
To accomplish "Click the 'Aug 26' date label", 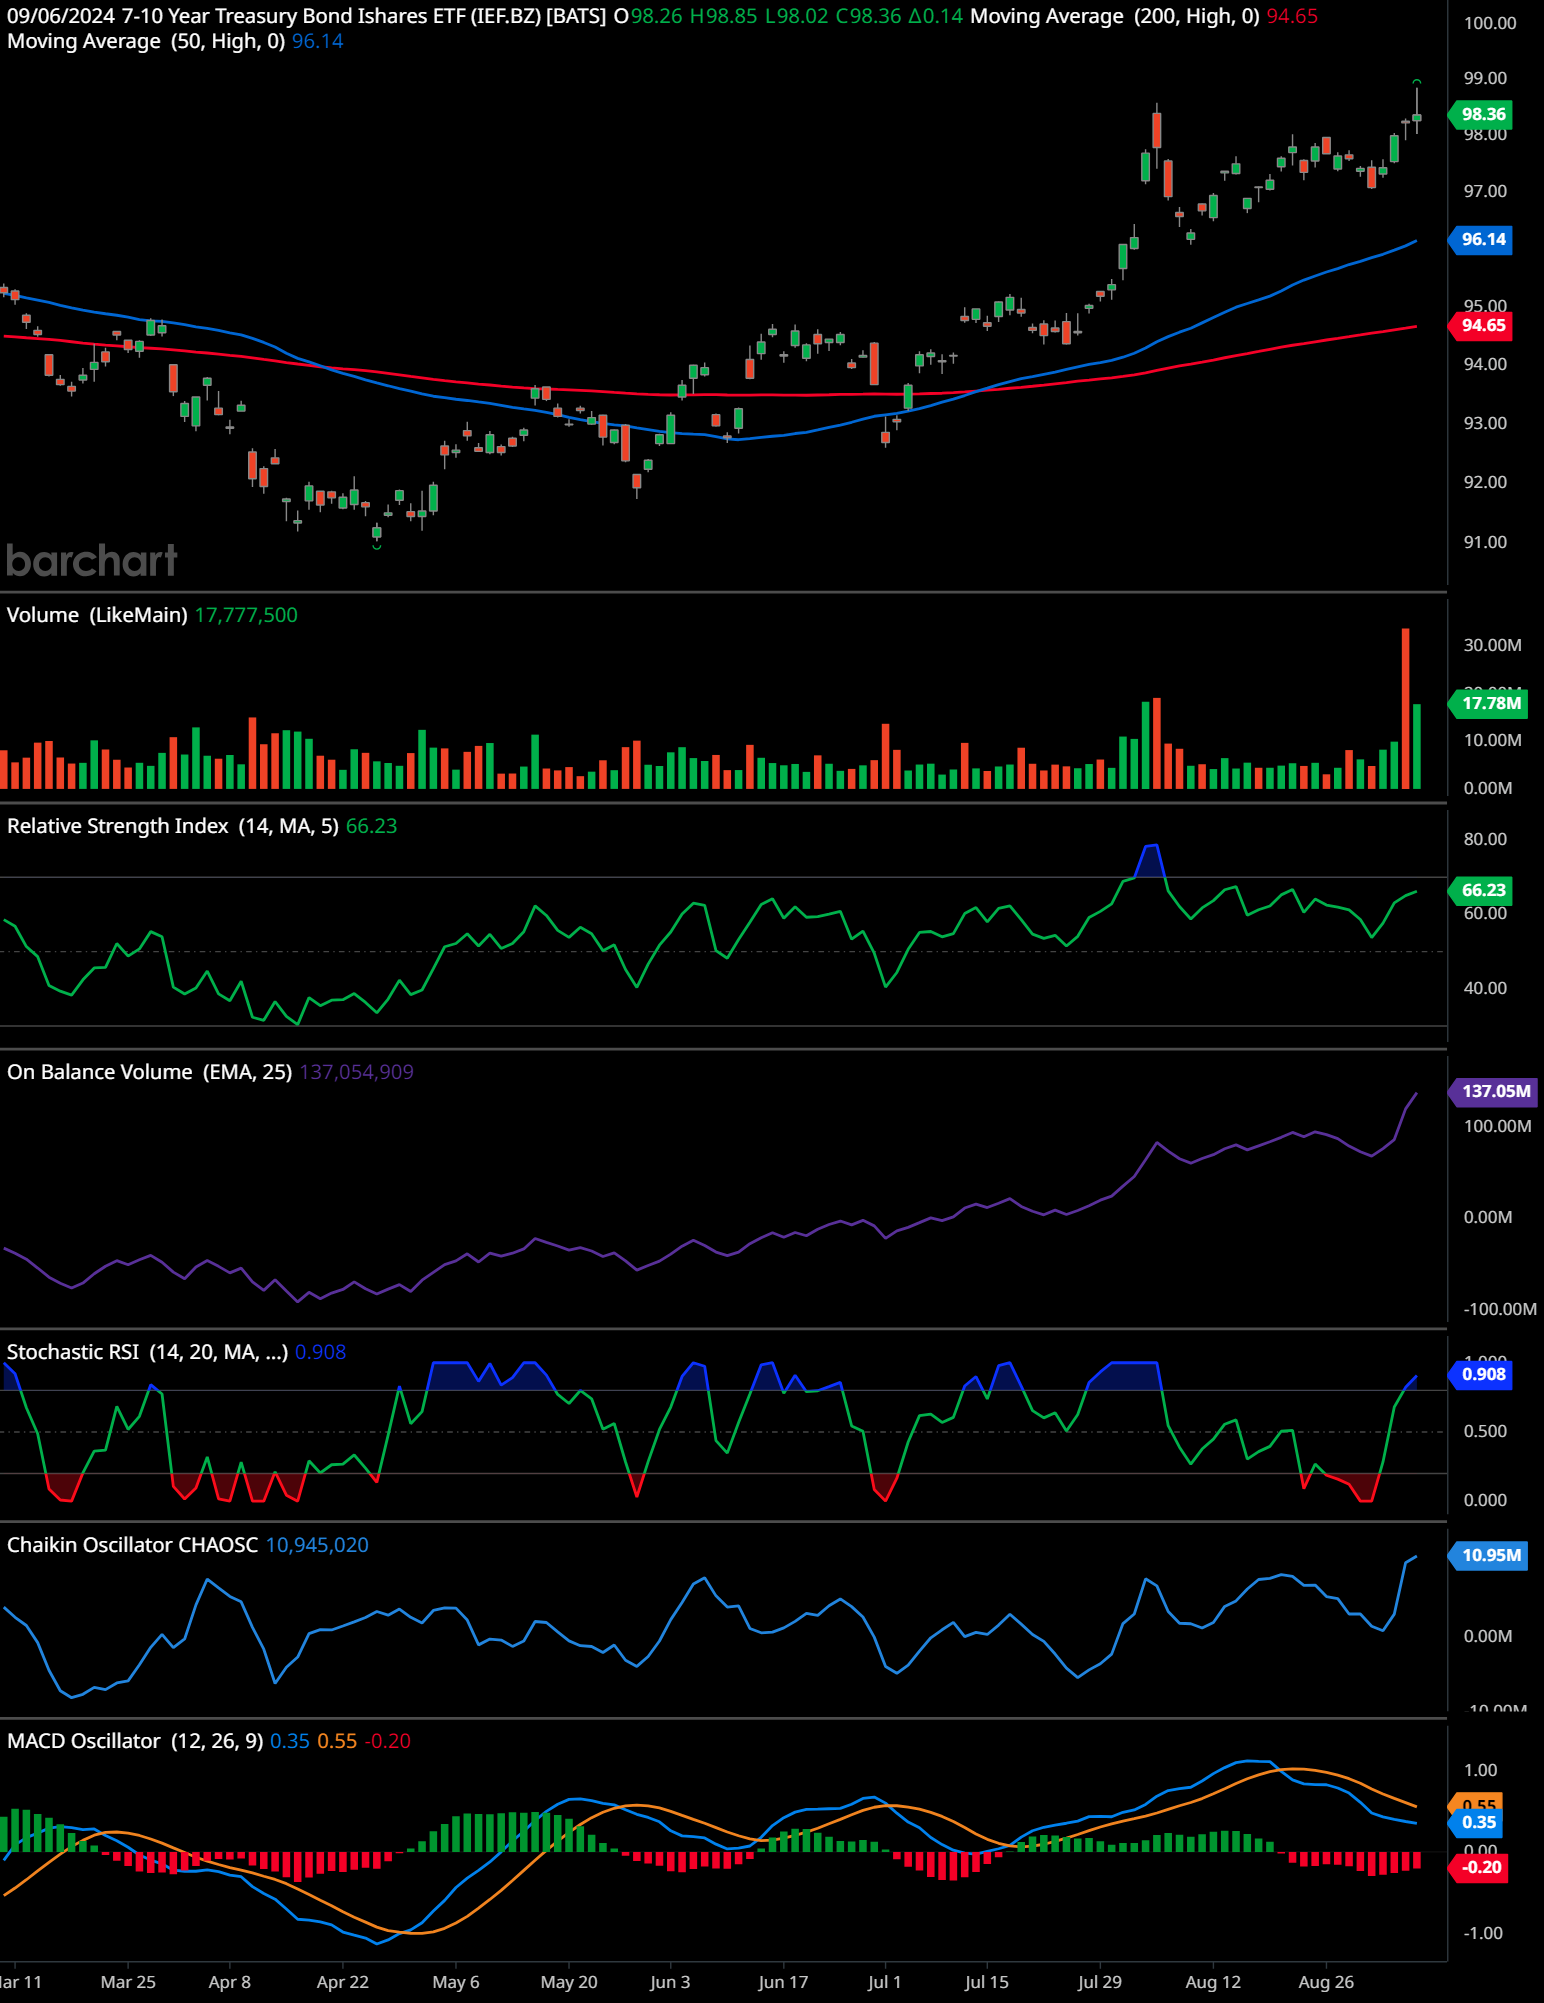I will pyautogui.click(x=1326, y=1982).
